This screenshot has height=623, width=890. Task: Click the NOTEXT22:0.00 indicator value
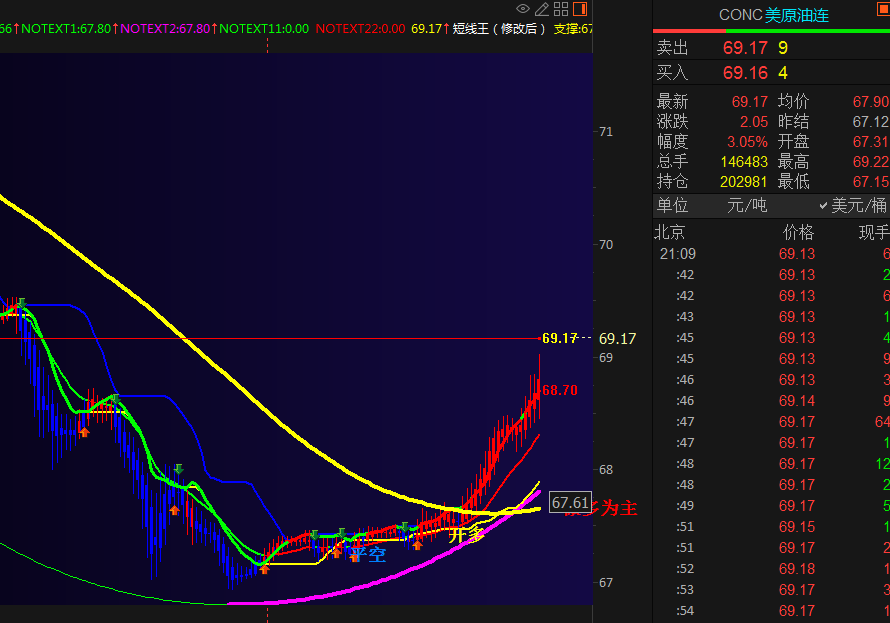coord(360,28)
